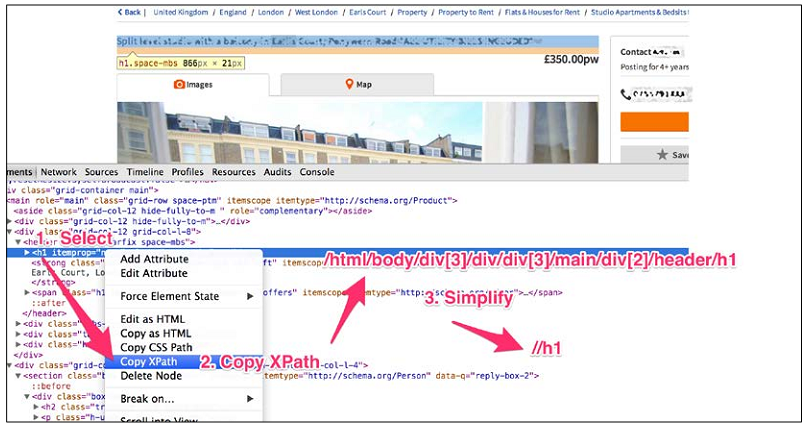The width and height of the screenshot is (807, 430).
Task: Click the star icon on the Save button
Action: click(x=661, y=155)
